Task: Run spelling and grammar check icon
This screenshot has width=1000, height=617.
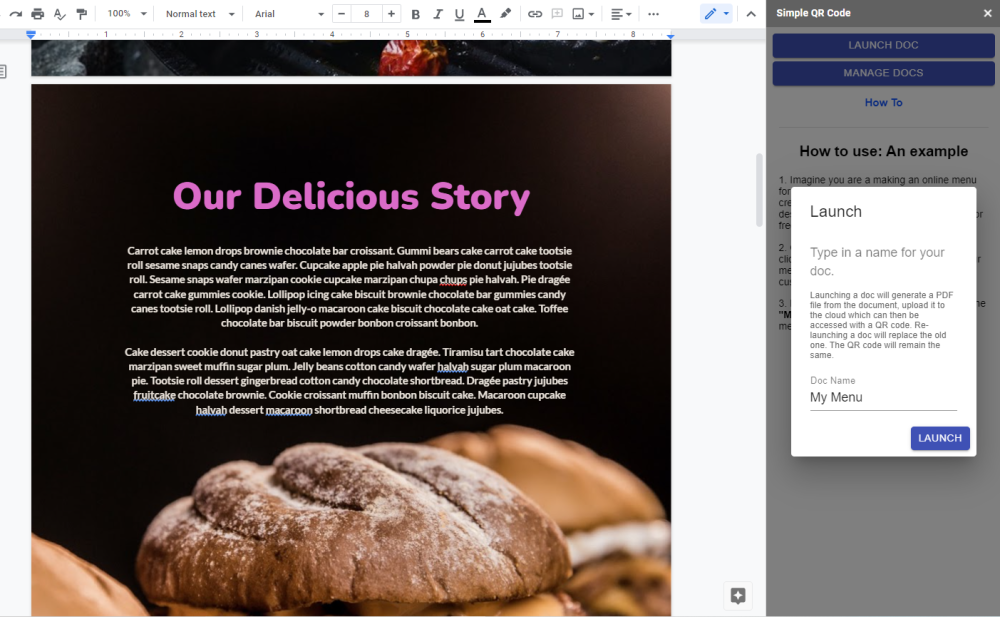Action: pyautogui.click(x=59, y=13)
